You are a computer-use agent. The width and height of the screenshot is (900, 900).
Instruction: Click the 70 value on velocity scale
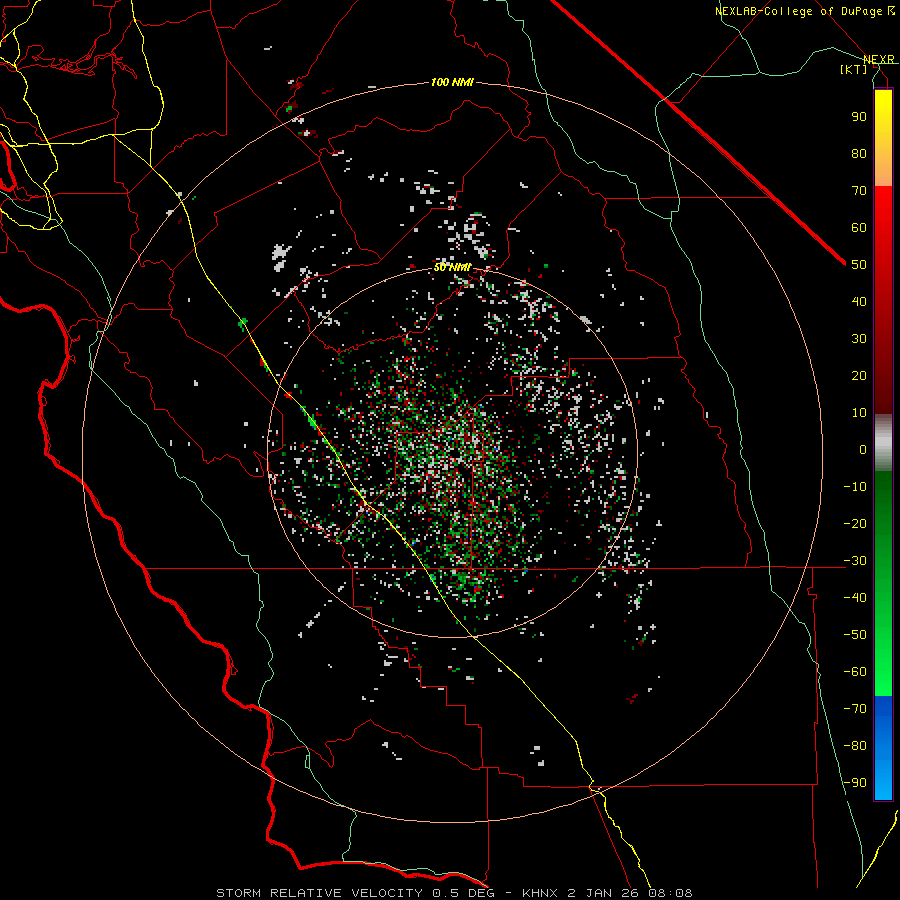(859, 191)
